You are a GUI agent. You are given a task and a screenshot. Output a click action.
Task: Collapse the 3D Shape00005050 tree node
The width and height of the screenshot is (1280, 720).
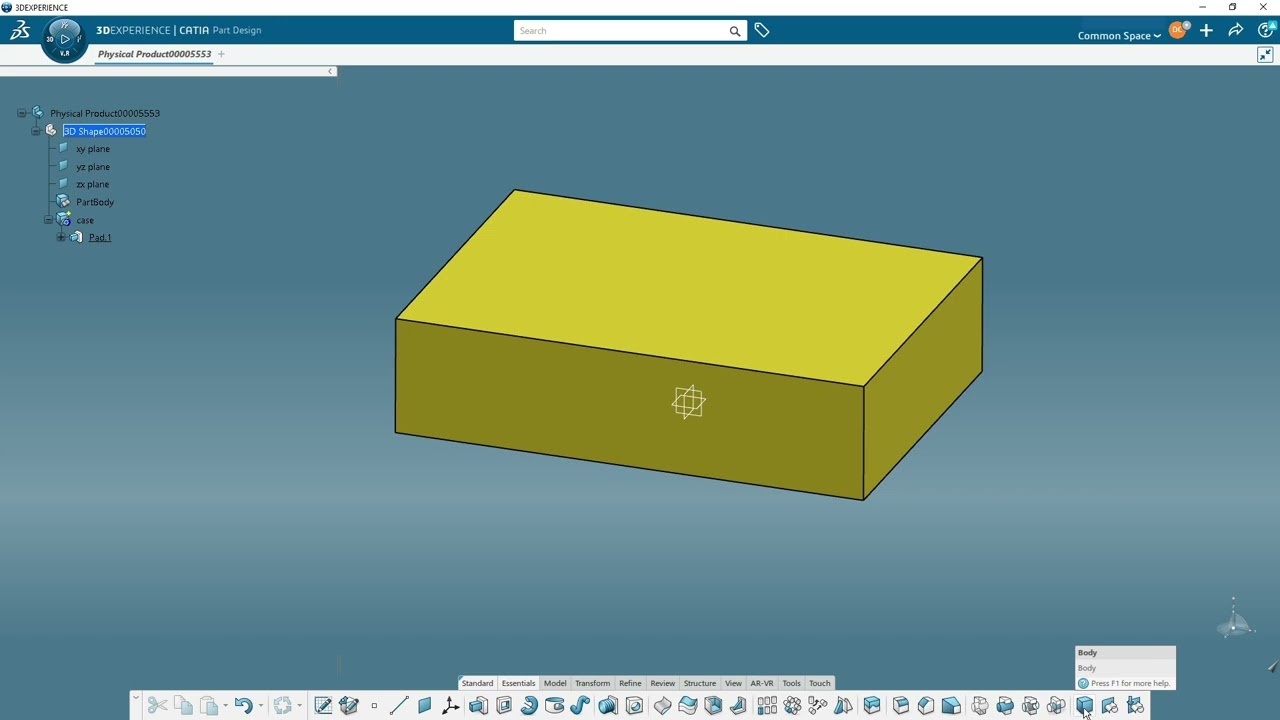35,131
